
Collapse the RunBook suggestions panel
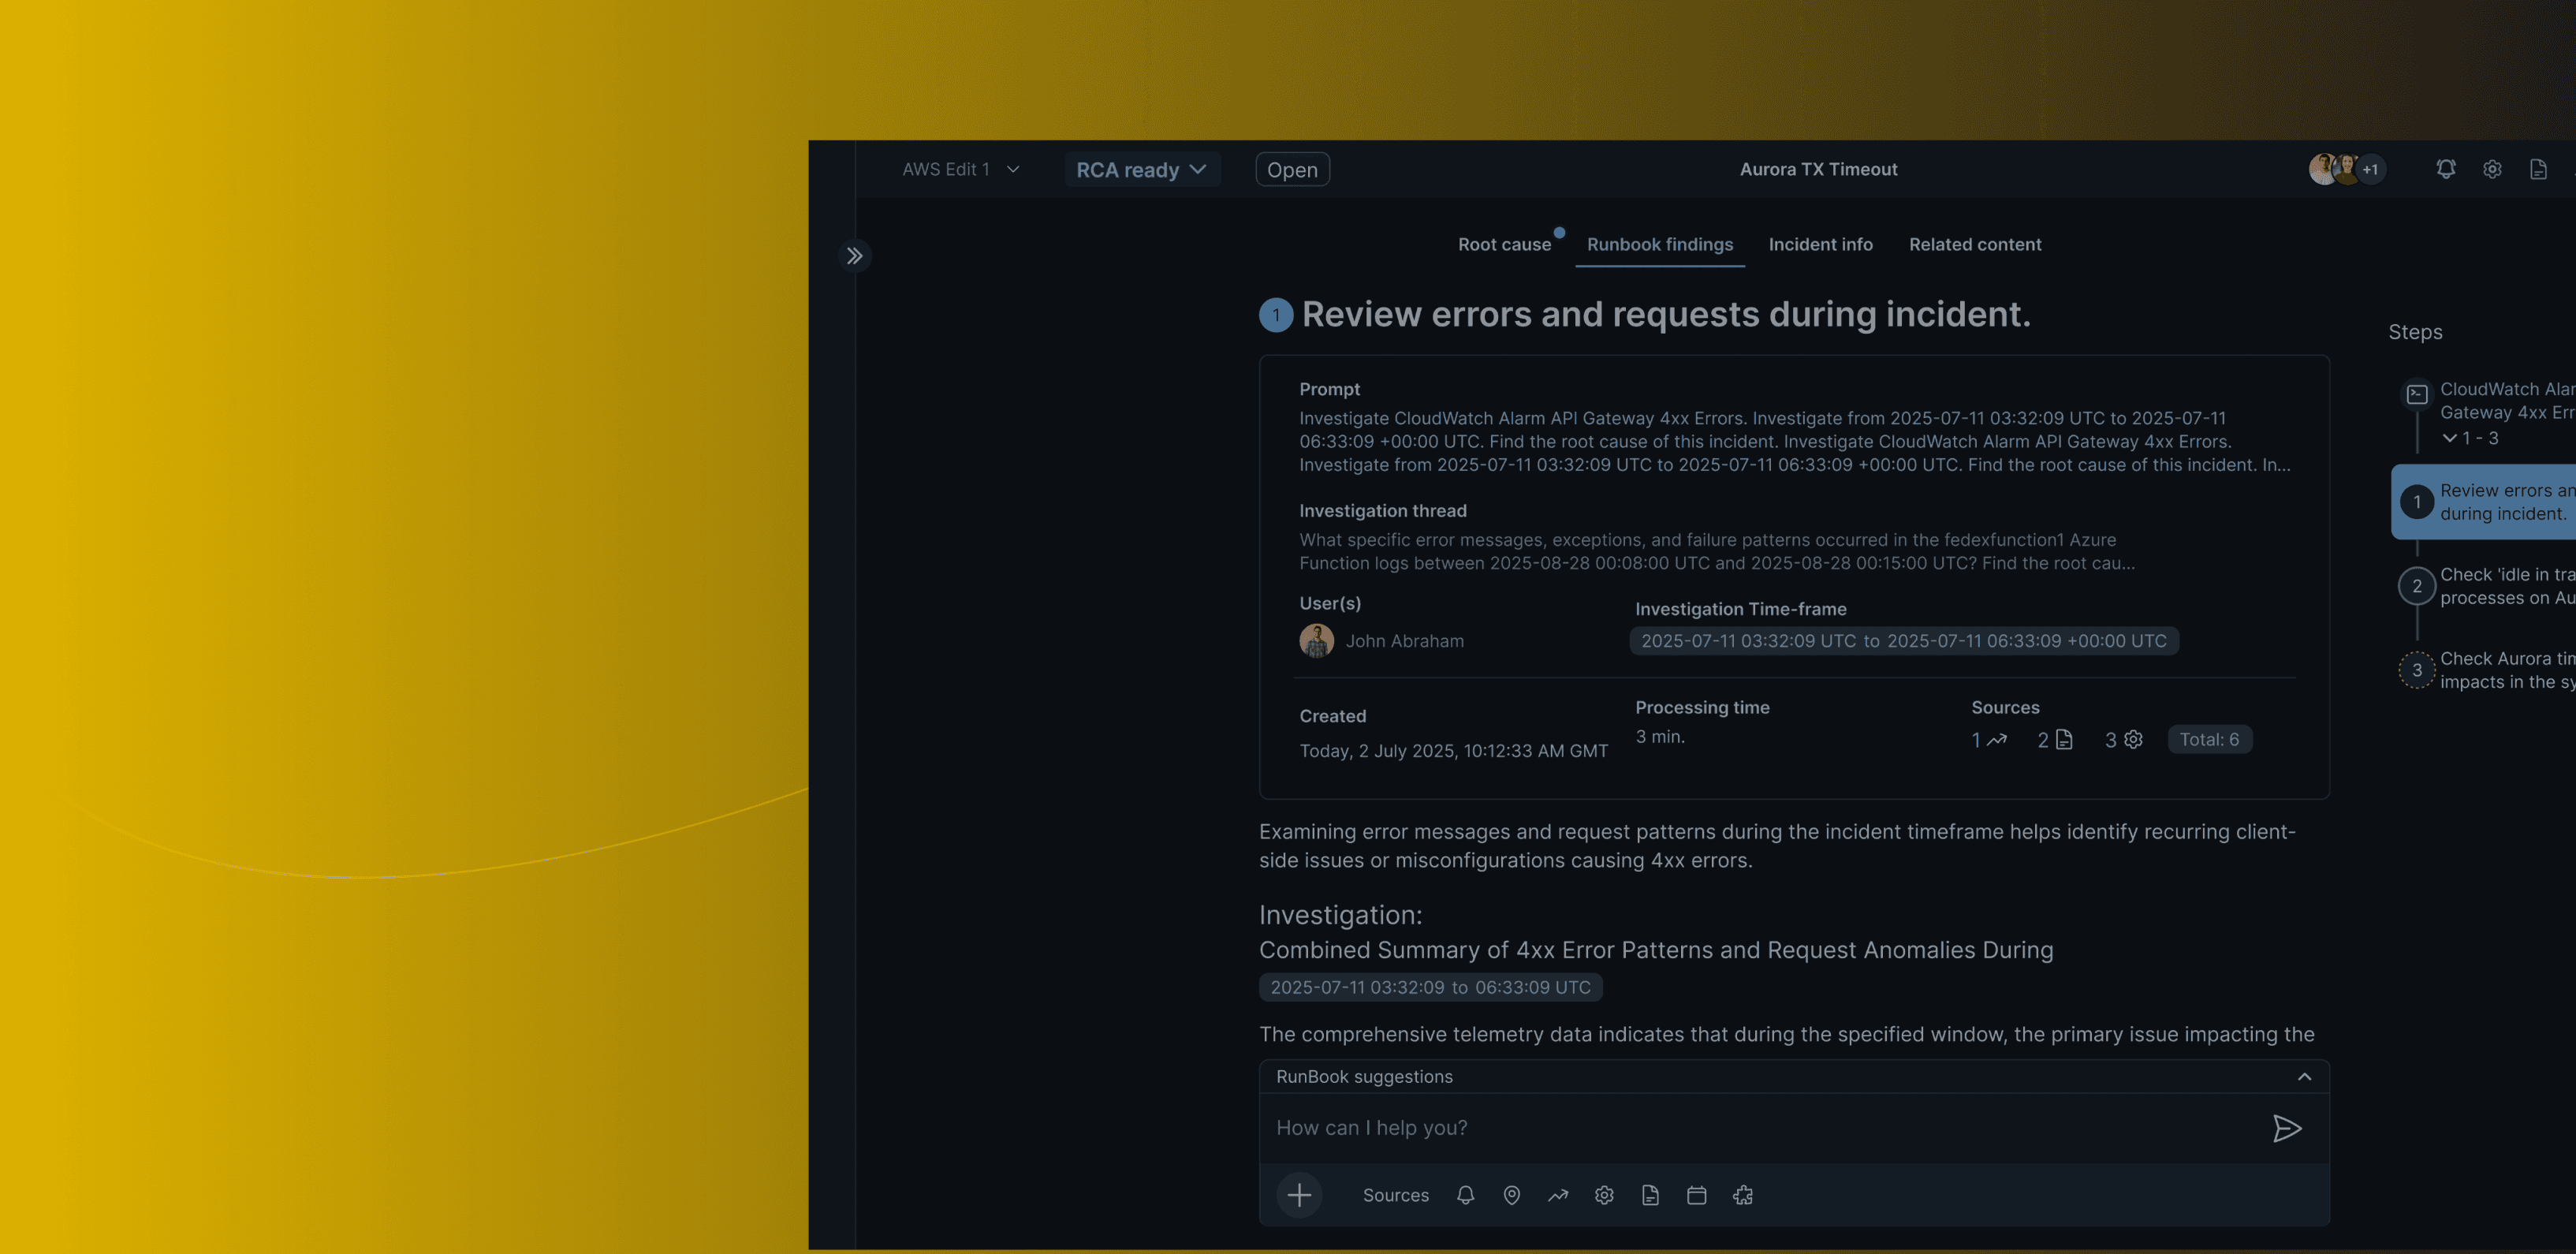pyautogui.click(x=2304, y=1076)
